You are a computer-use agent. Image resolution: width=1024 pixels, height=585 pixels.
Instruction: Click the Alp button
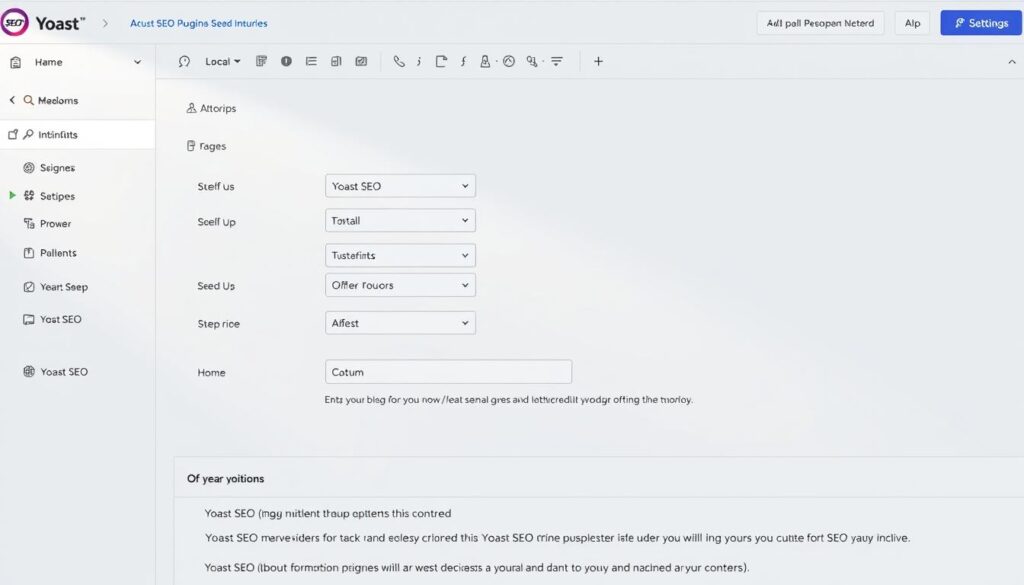pyautogui.click(x=912, y=23)
